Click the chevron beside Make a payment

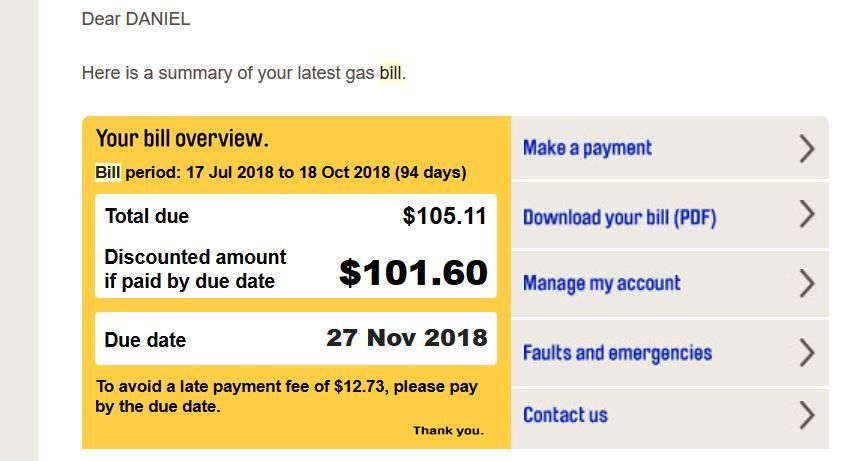[x=807, y=149]
